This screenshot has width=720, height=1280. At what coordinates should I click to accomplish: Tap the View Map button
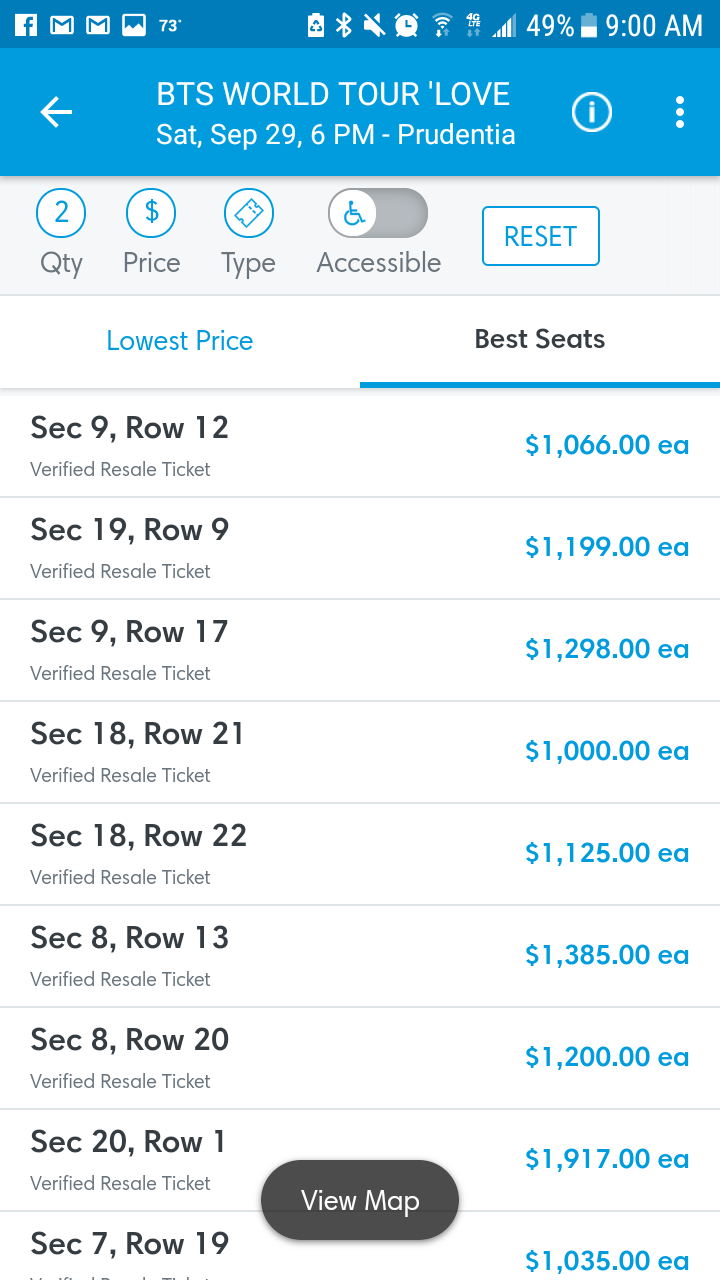tap(360, 1200)
